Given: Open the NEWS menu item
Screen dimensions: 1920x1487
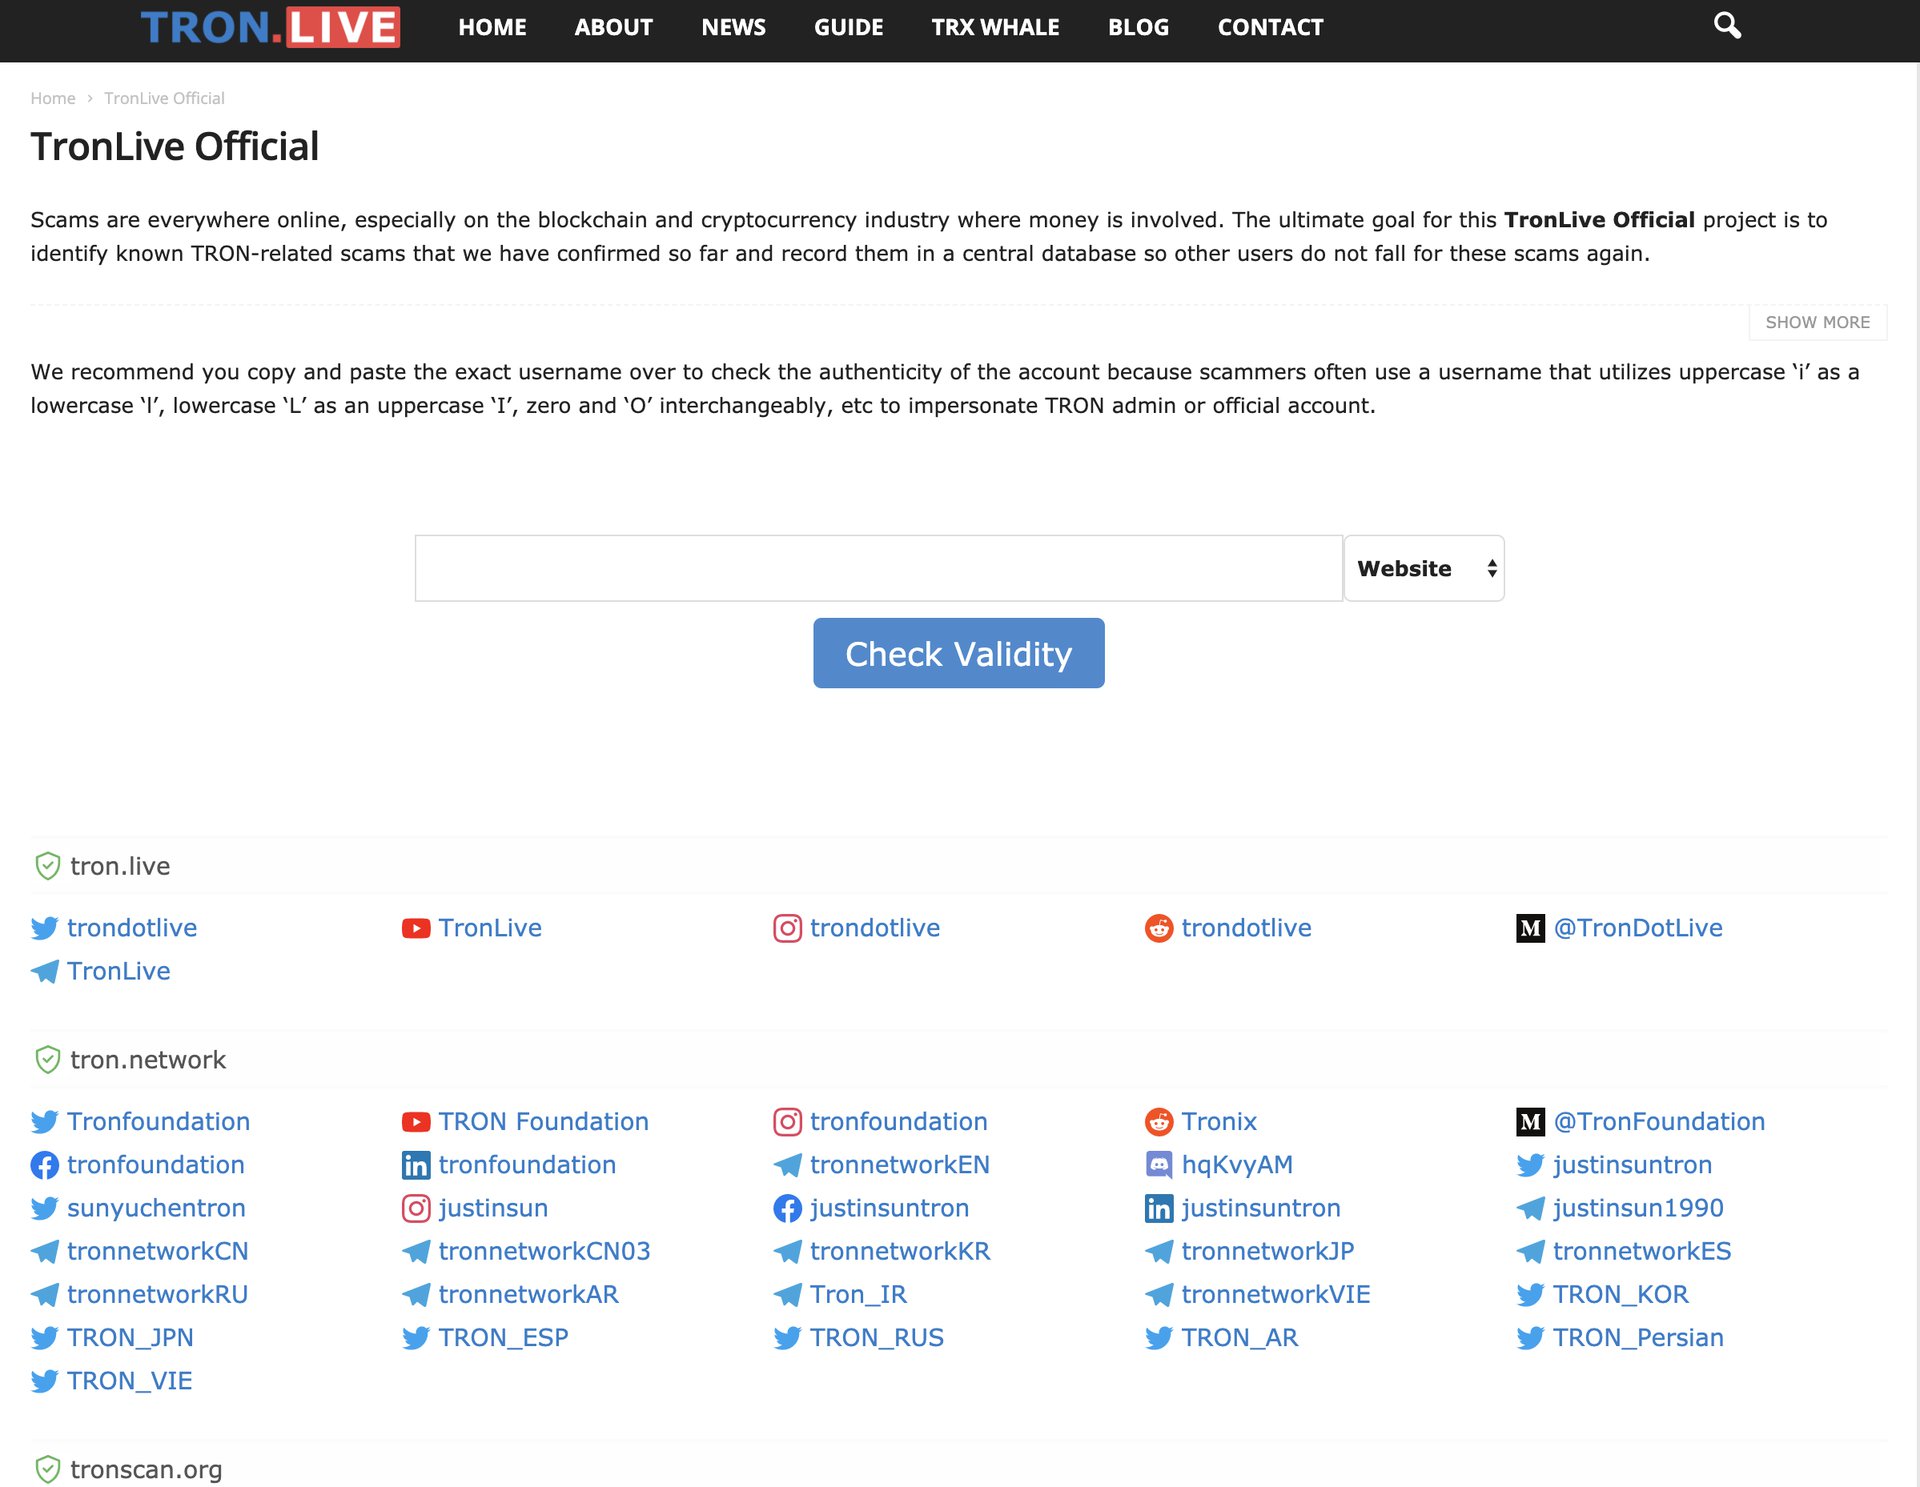Looking at the screenshot, I should (733, 27).
